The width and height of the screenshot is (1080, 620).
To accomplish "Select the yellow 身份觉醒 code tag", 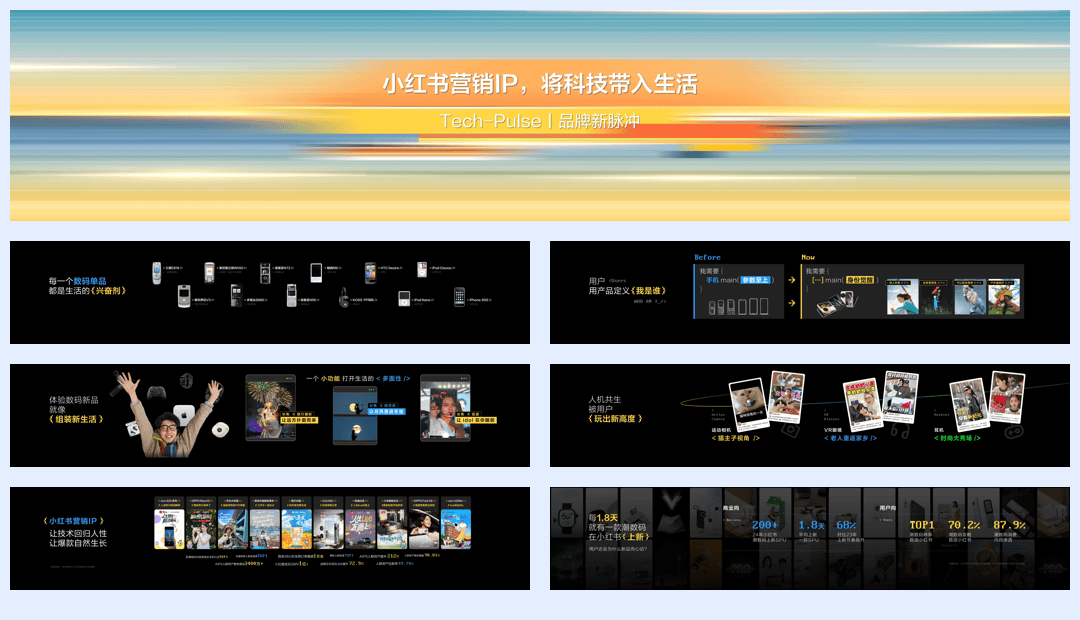I will click(x=860, y=280).
